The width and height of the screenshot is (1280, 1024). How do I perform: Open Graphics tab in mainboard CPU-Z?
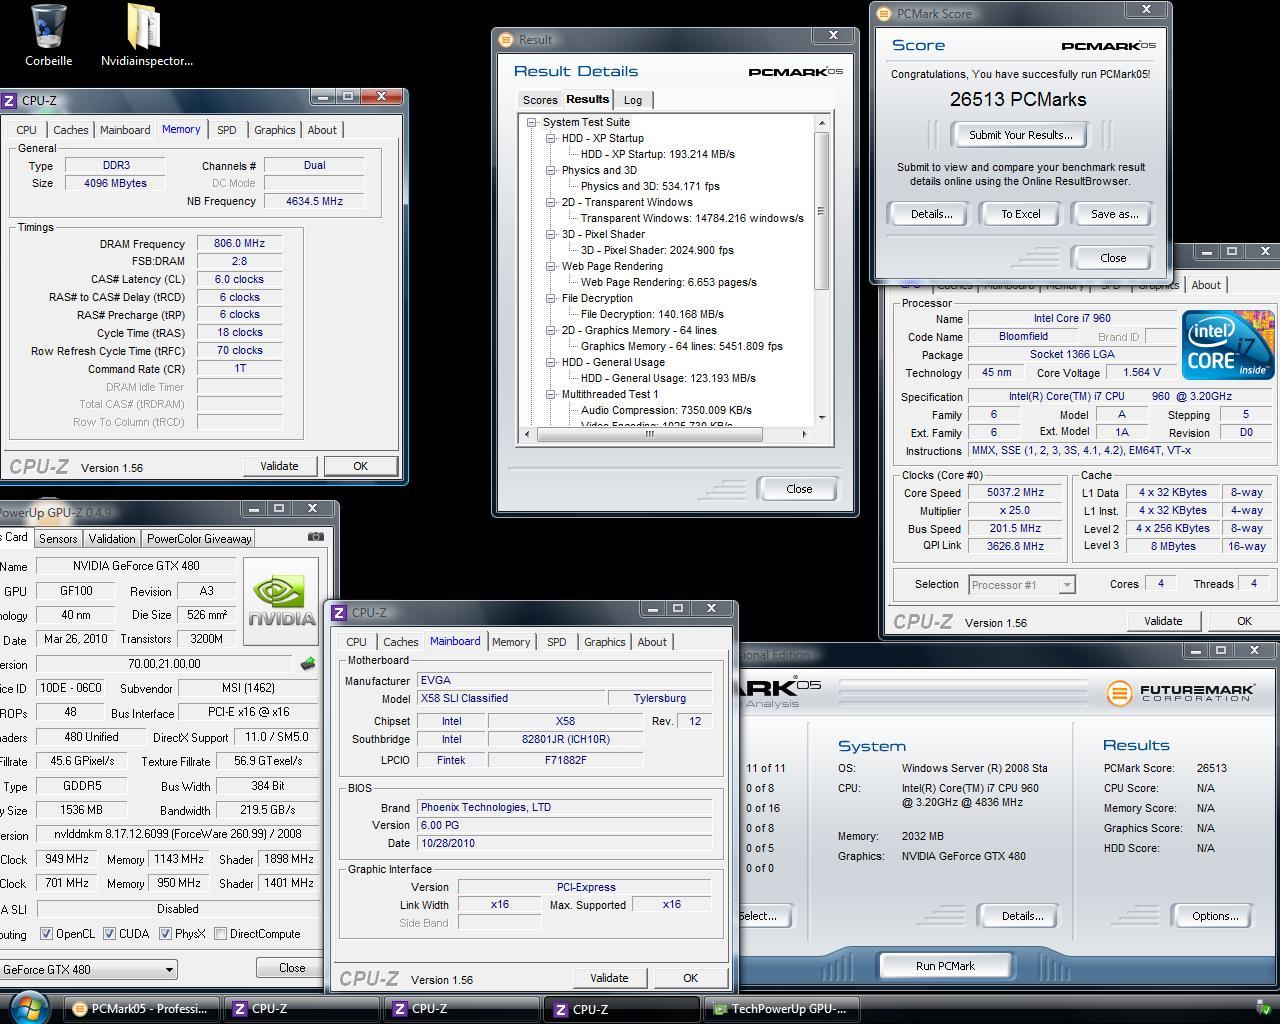tap(605, 642)
